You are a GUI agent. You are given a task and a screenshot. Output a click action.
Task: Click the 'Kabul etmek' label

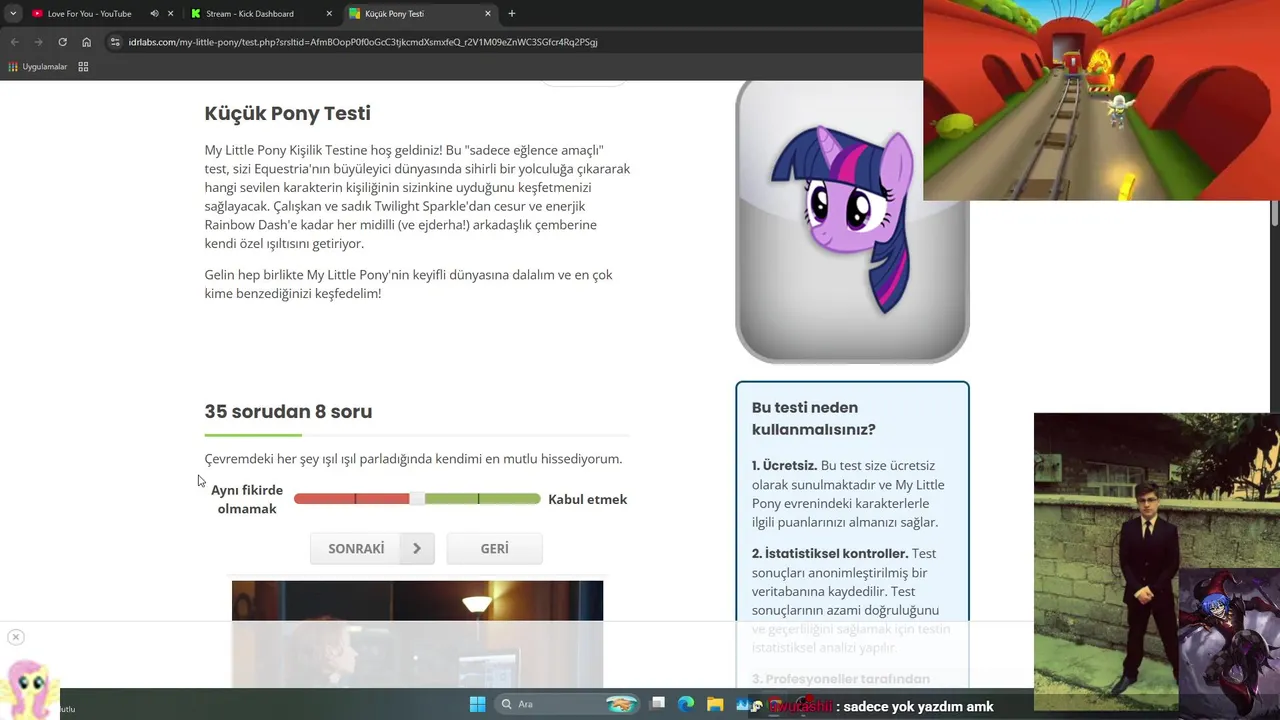click(x=588, y=500)
